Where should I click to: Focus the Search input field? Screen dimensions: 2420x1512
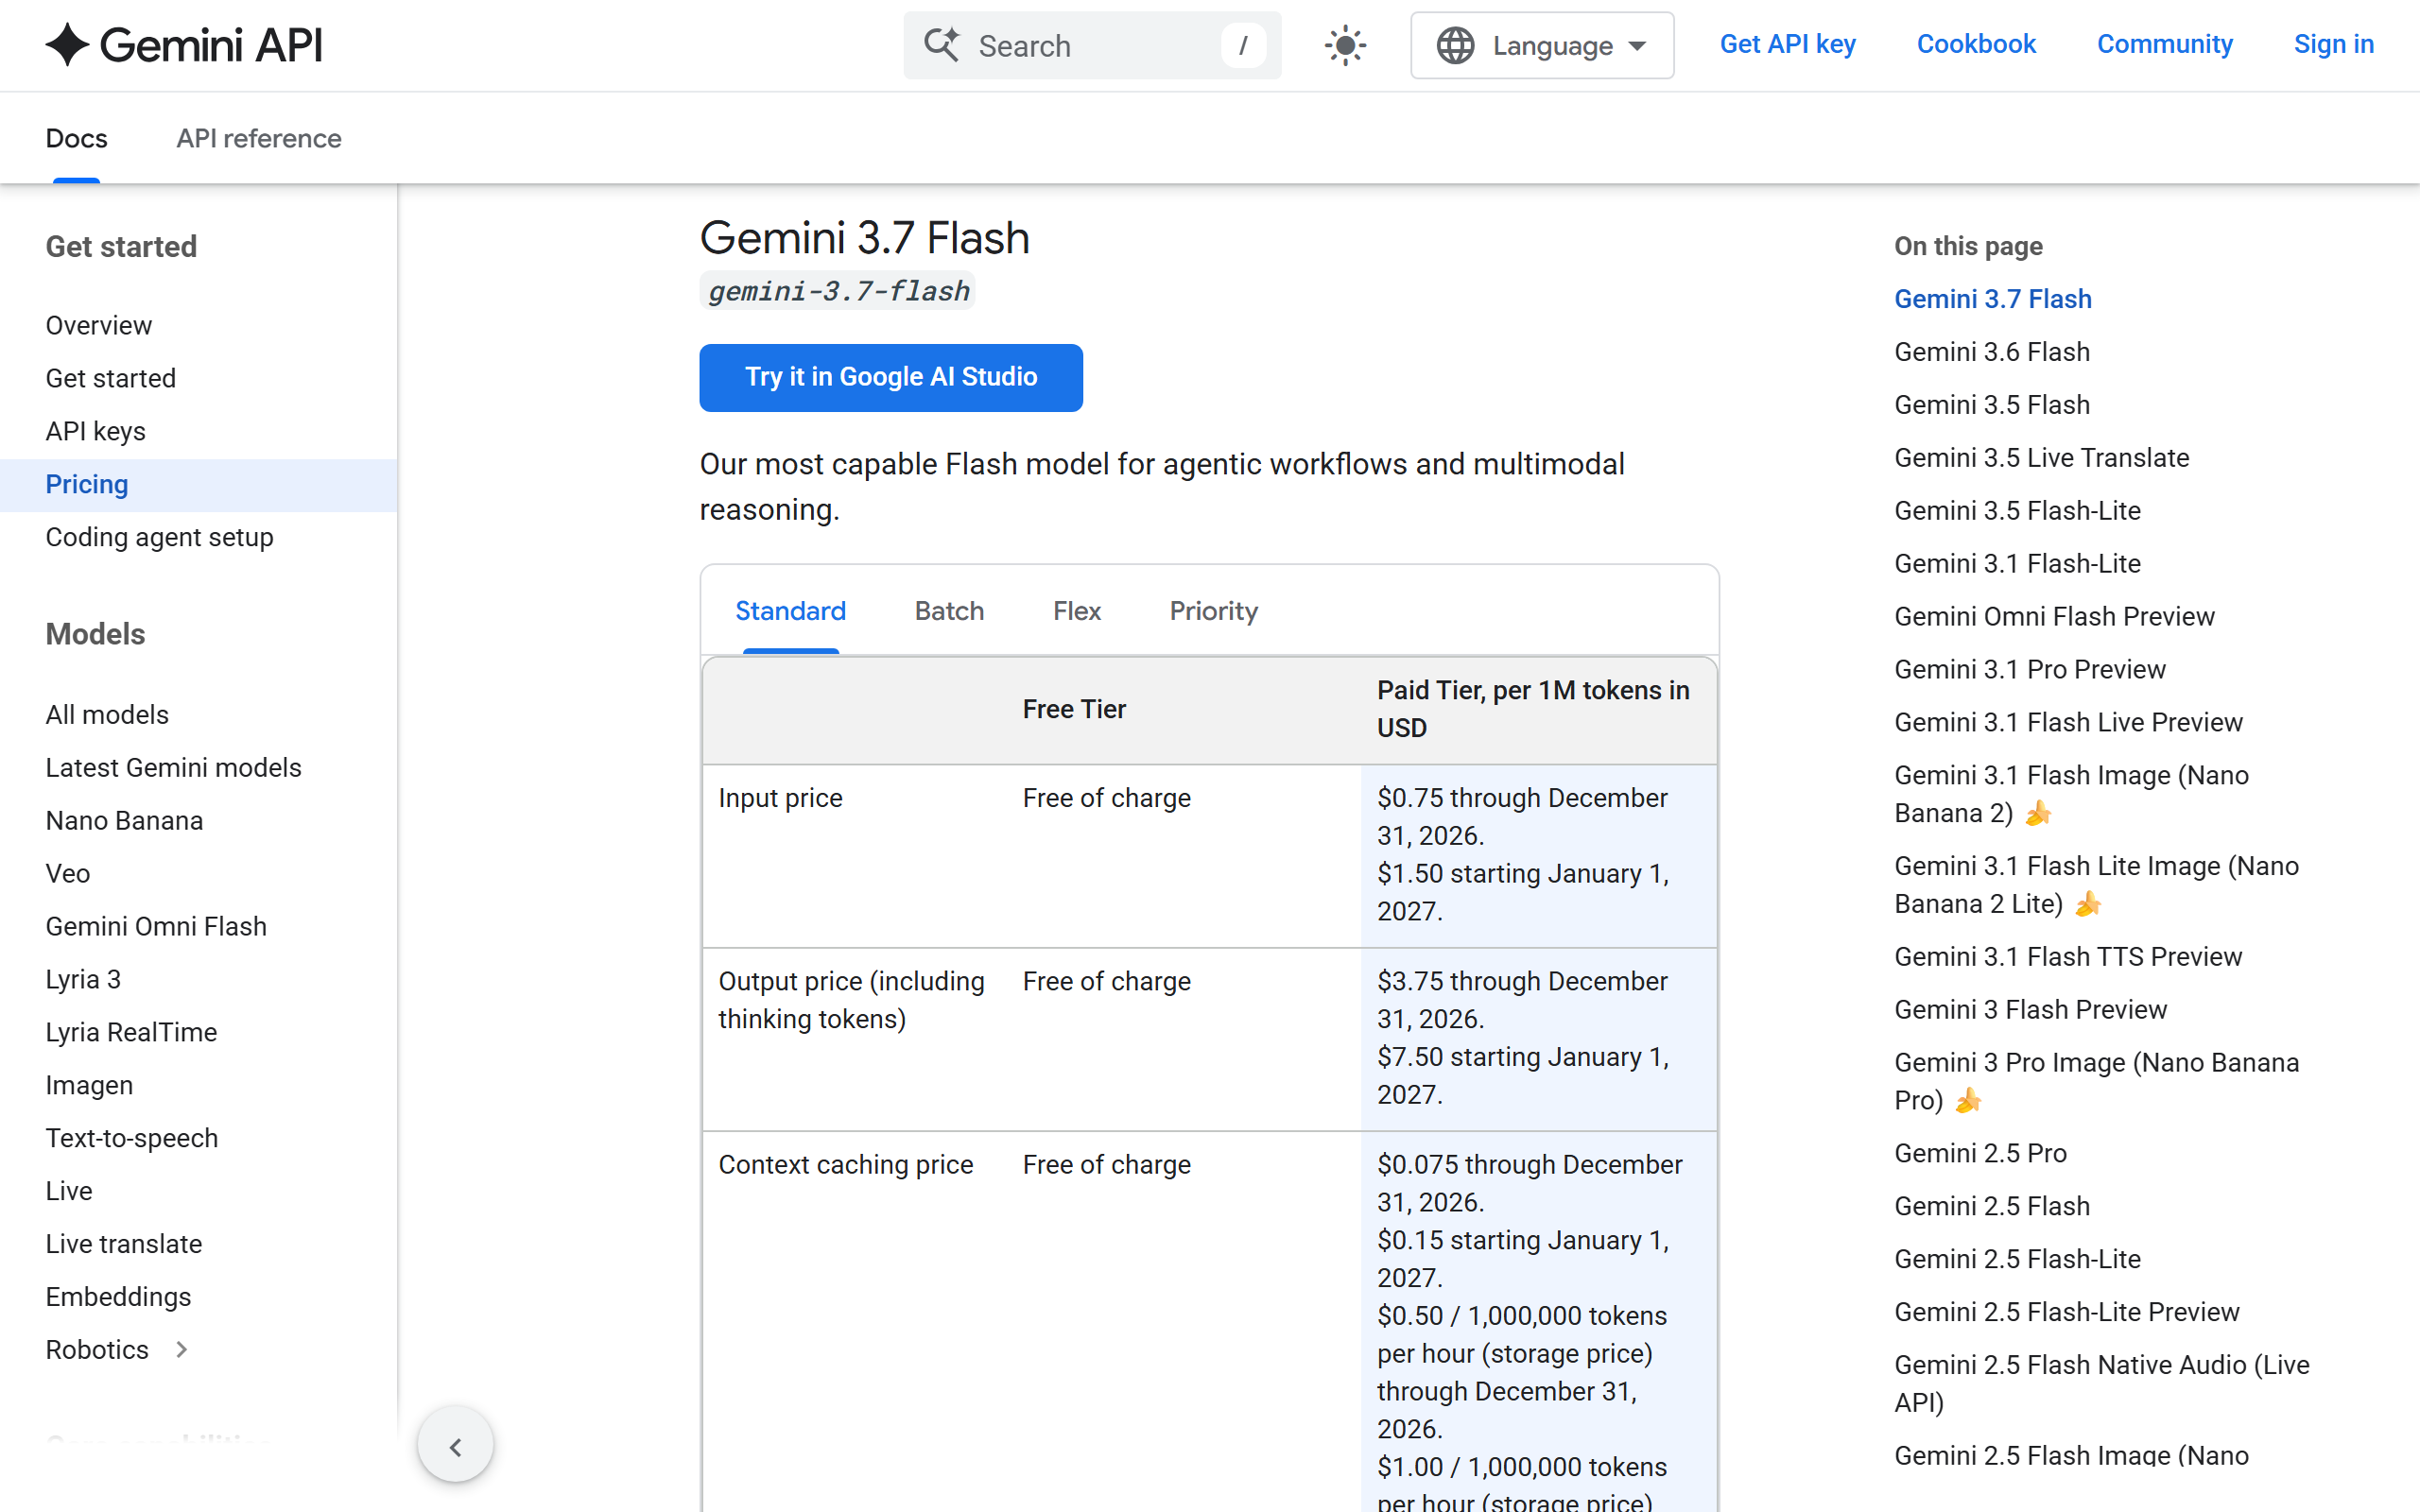[x=1092, y=45]
